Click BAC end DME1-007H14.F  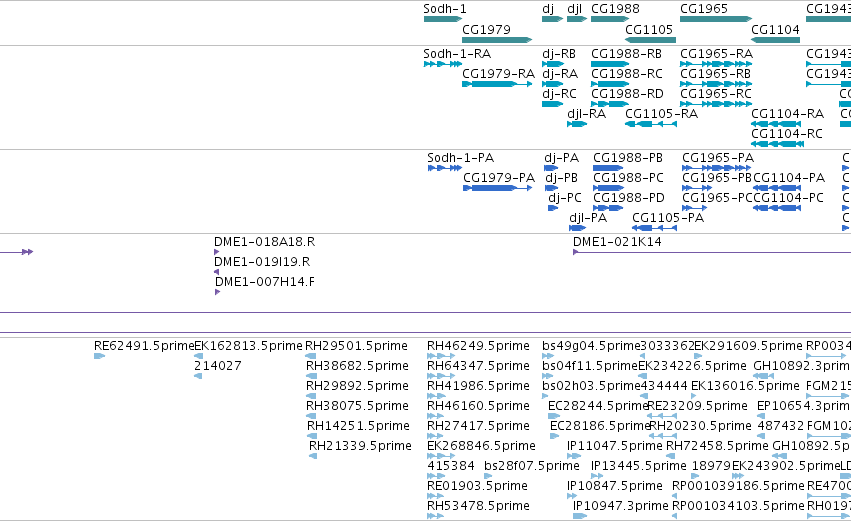click(218, 293)
